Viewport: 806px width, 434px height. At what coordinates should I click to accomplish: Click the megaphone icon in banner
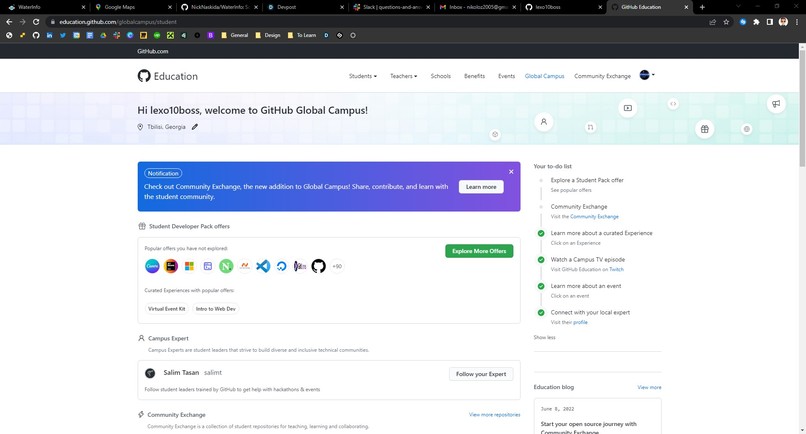(776, 103)
